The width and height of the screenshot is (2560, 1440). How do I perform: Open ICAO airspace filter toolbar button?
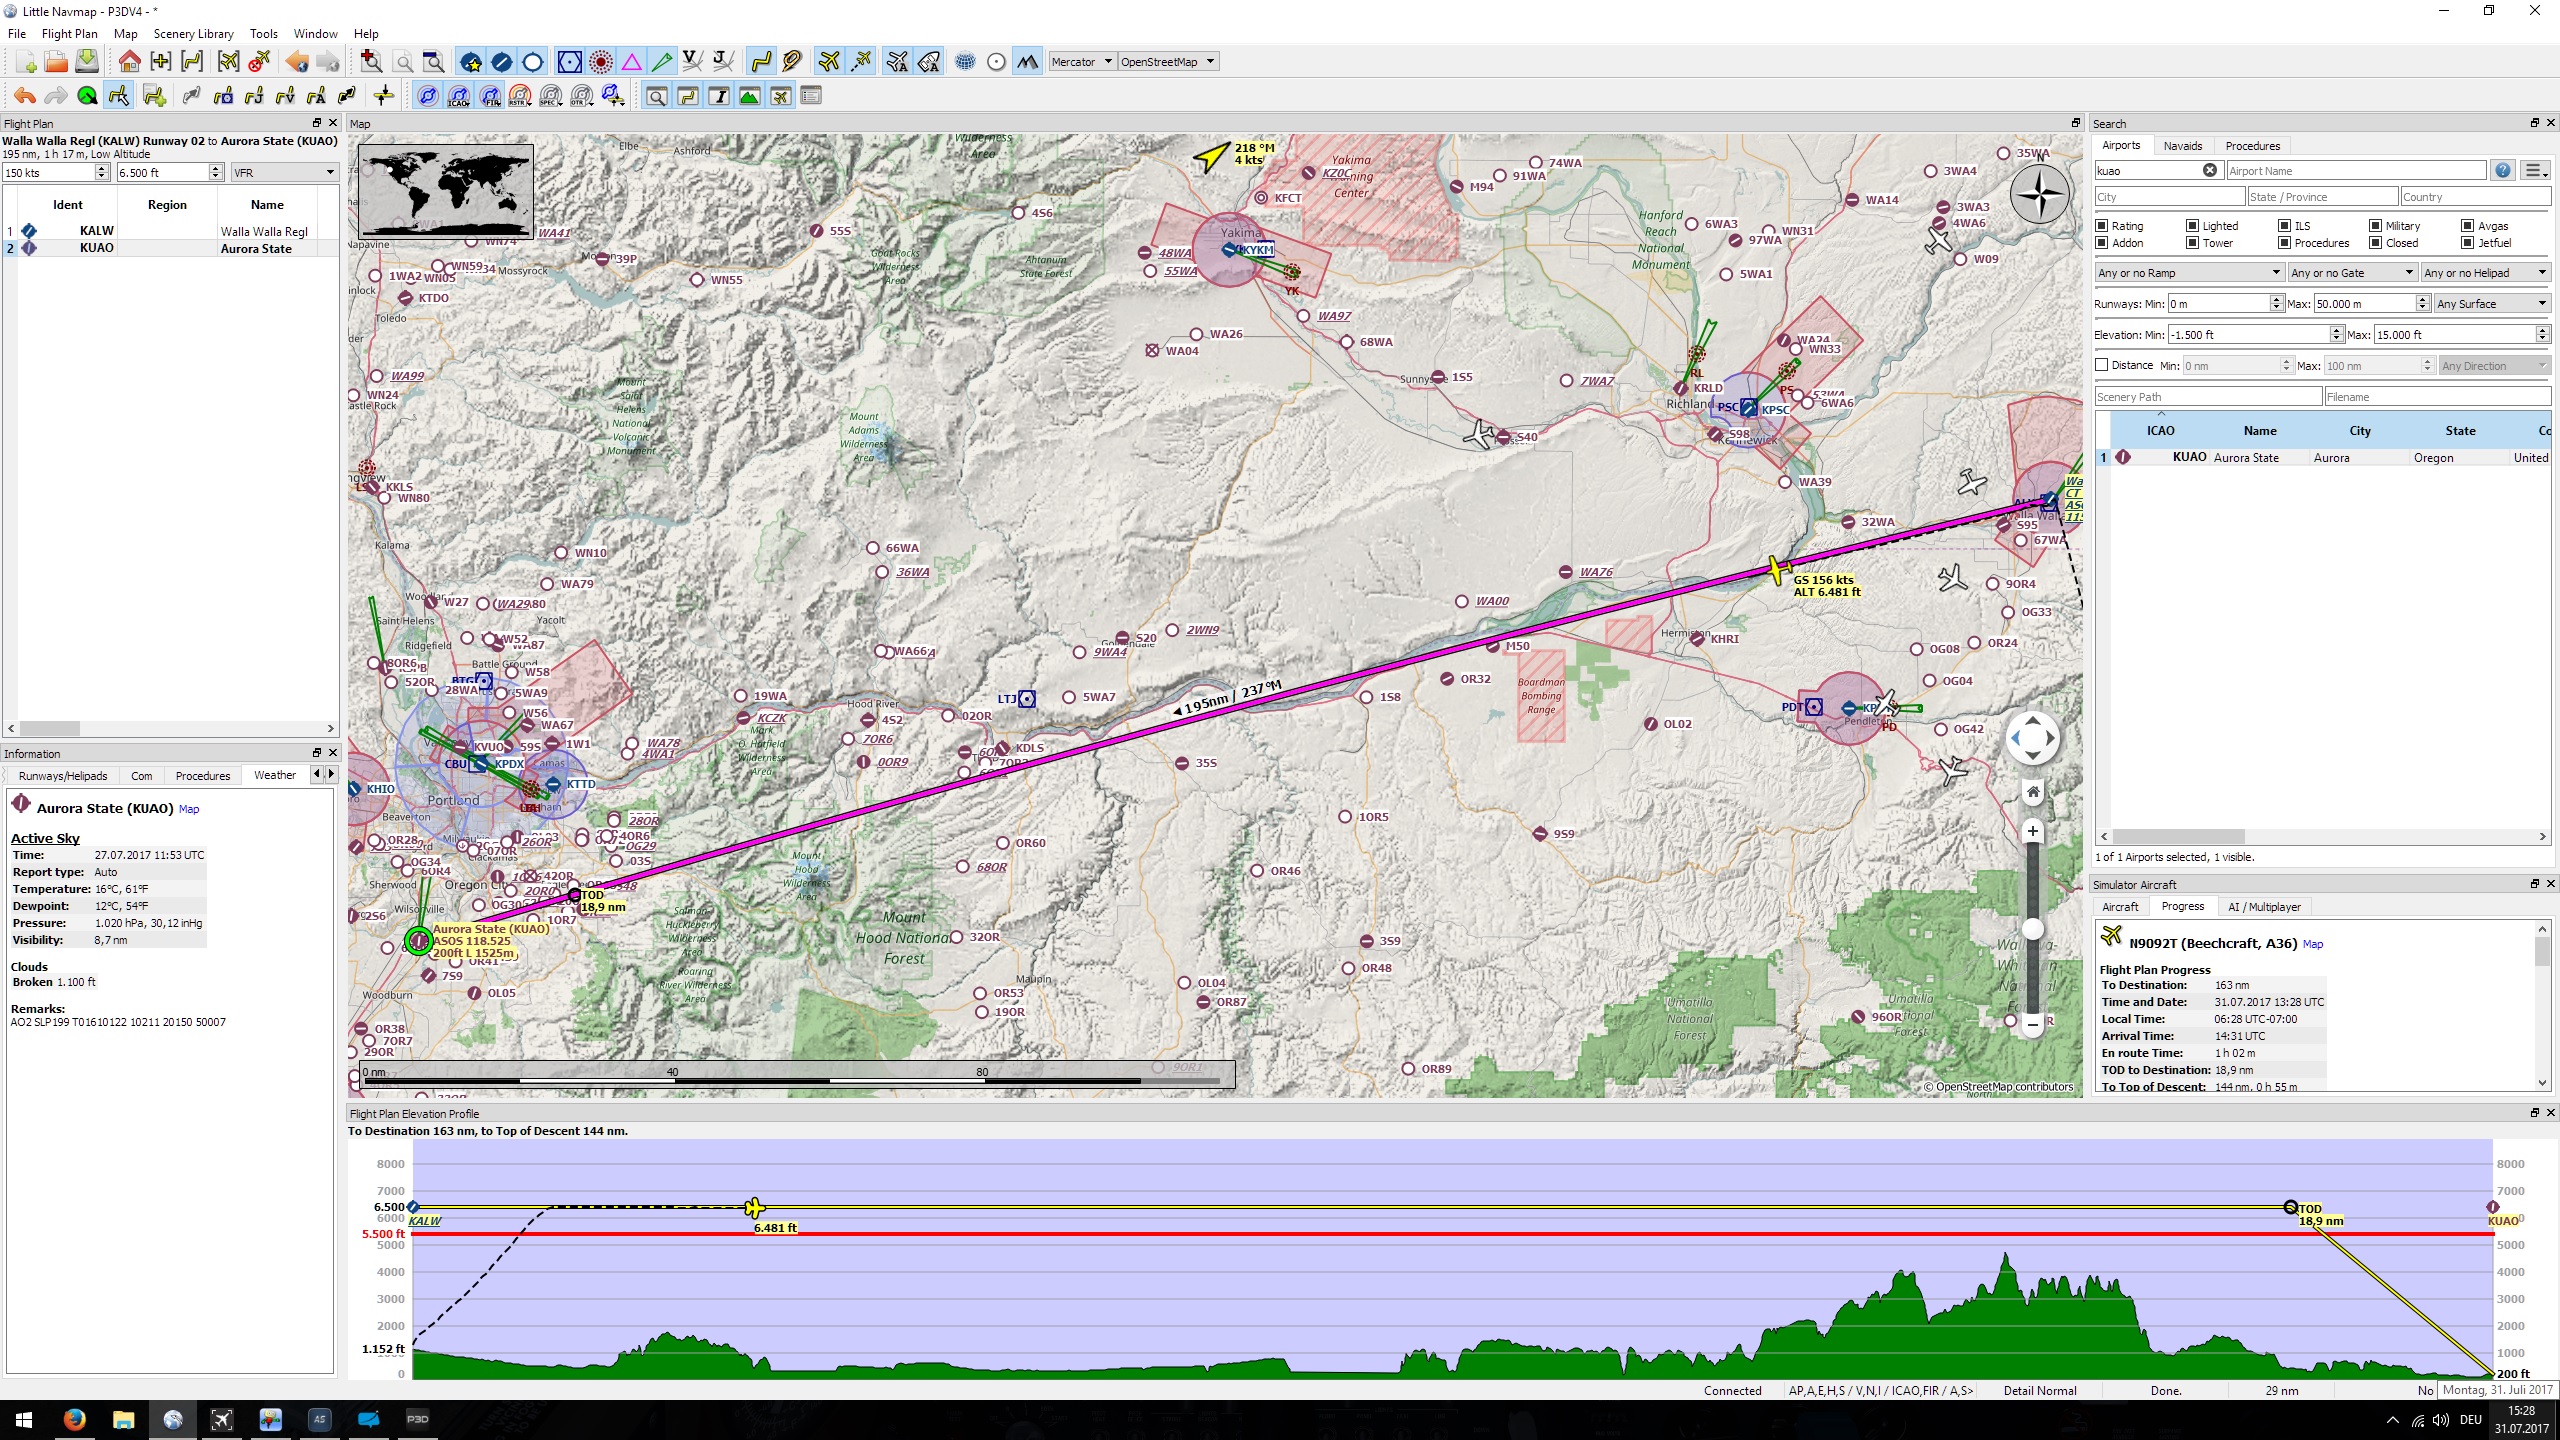pyautogui.click(x=458, y=96)
